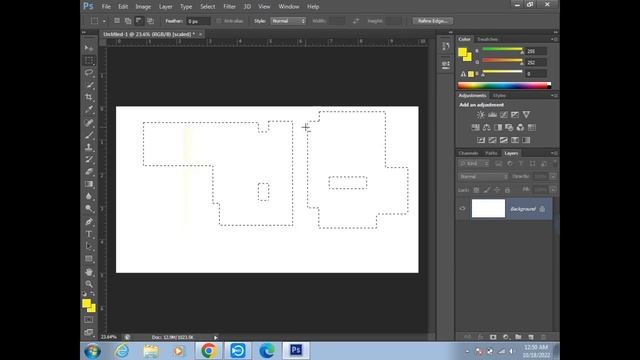Select the Brush tool
Screen dimensions: 640x360
pos(89,135)
